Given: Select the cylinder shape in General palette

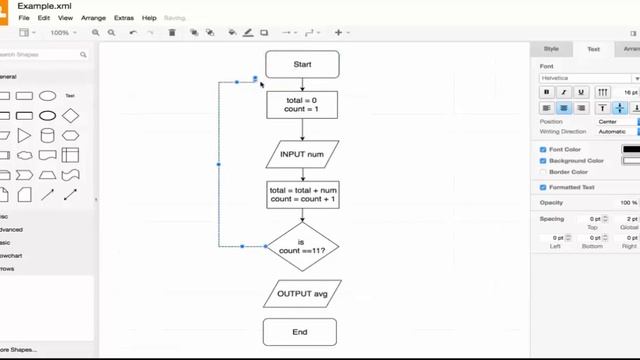Looking at the screenshot, I should [47, 136].
